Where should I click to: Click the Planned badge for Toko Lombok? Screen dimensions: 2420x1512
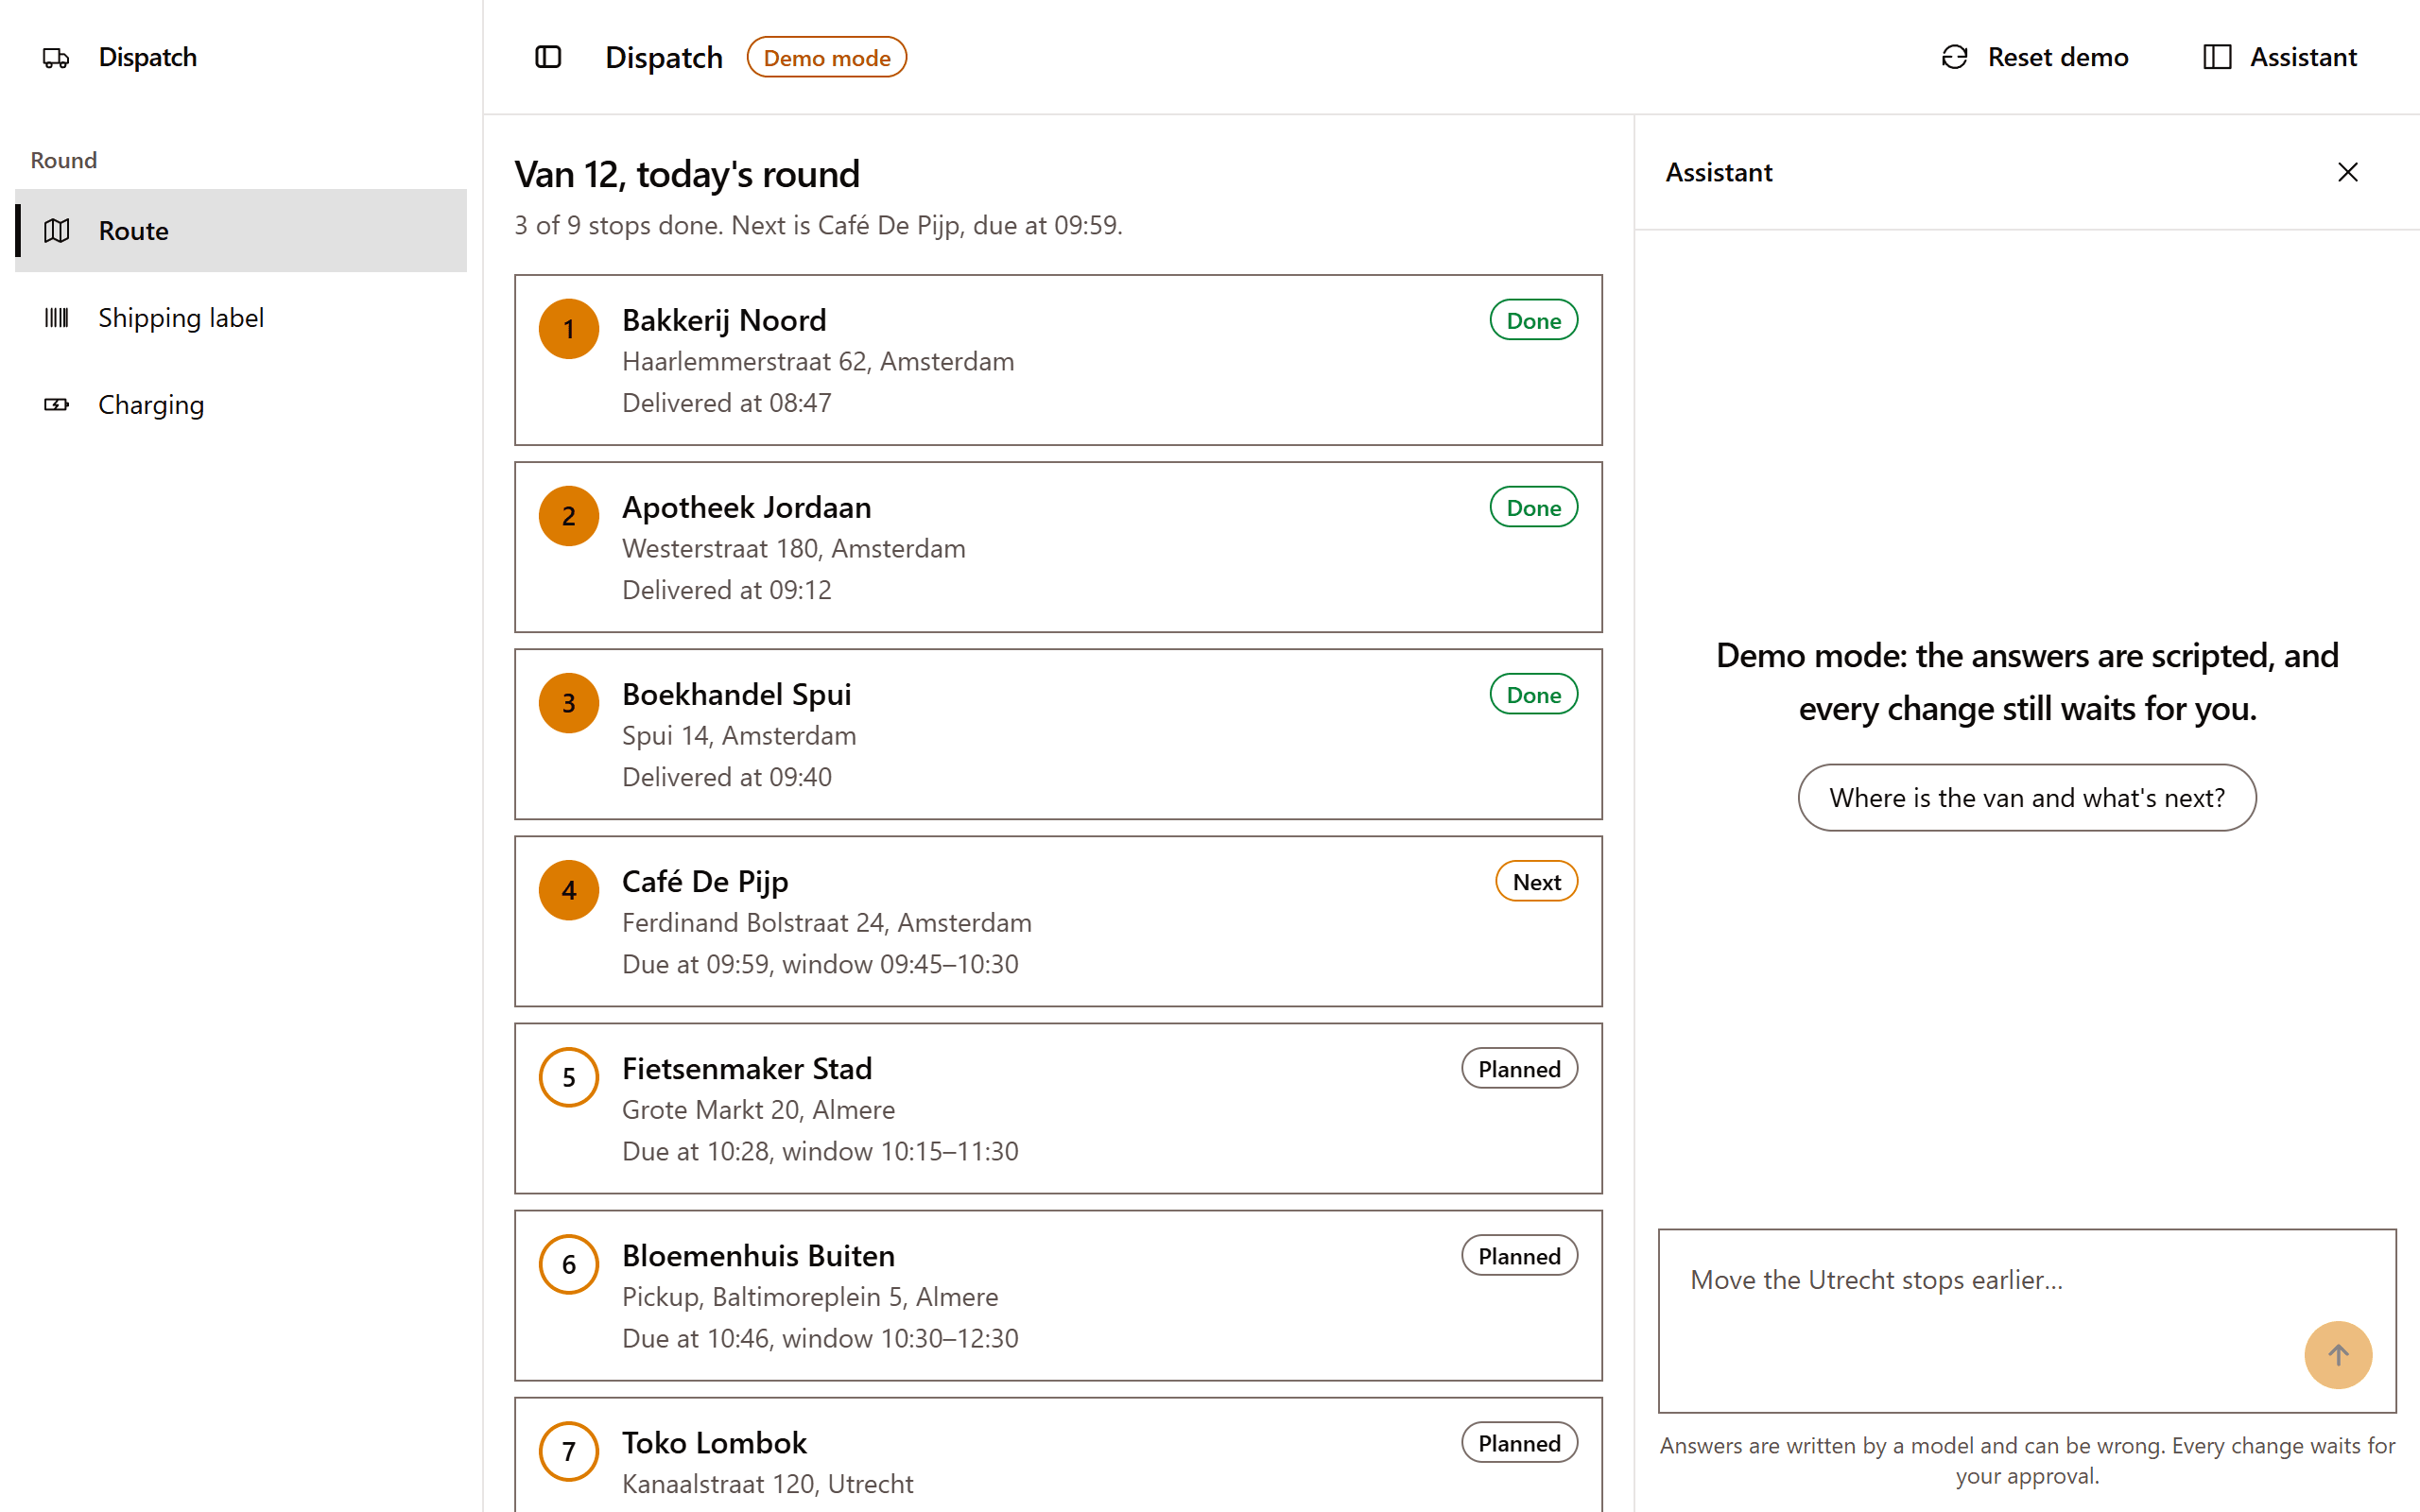(x=1519, y=1442)
